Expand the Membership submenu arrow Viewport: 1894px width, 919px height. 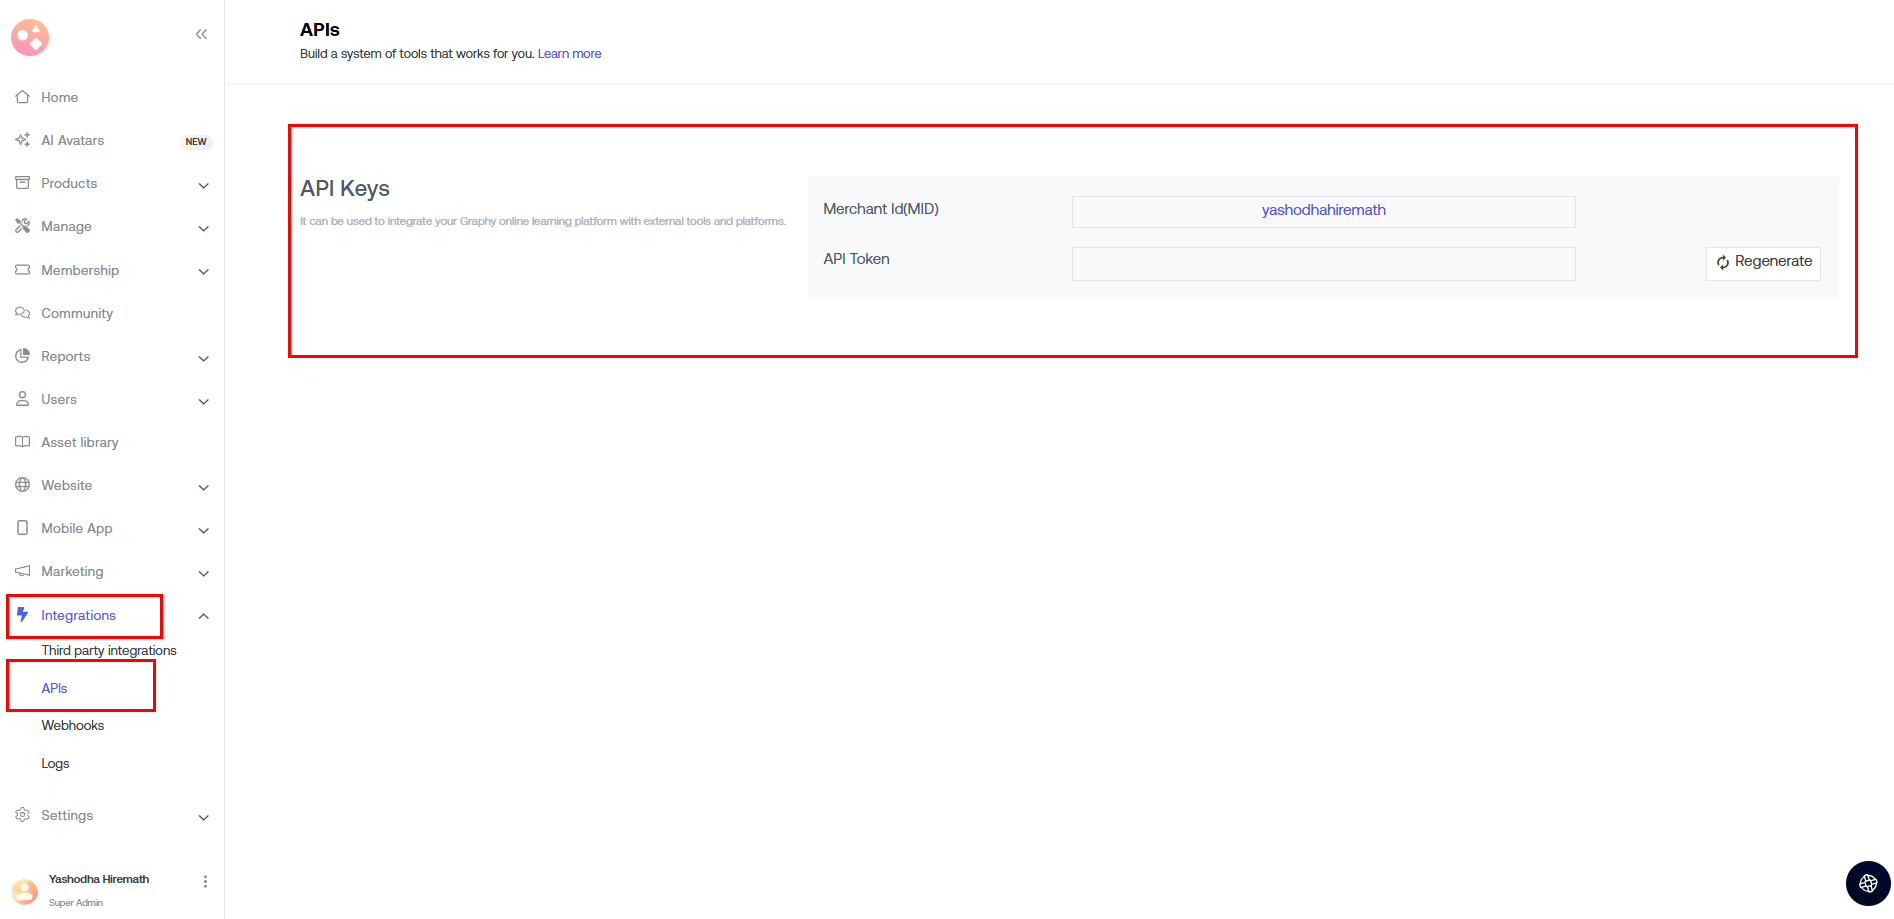pyautogui.click(x=203, y=271)
